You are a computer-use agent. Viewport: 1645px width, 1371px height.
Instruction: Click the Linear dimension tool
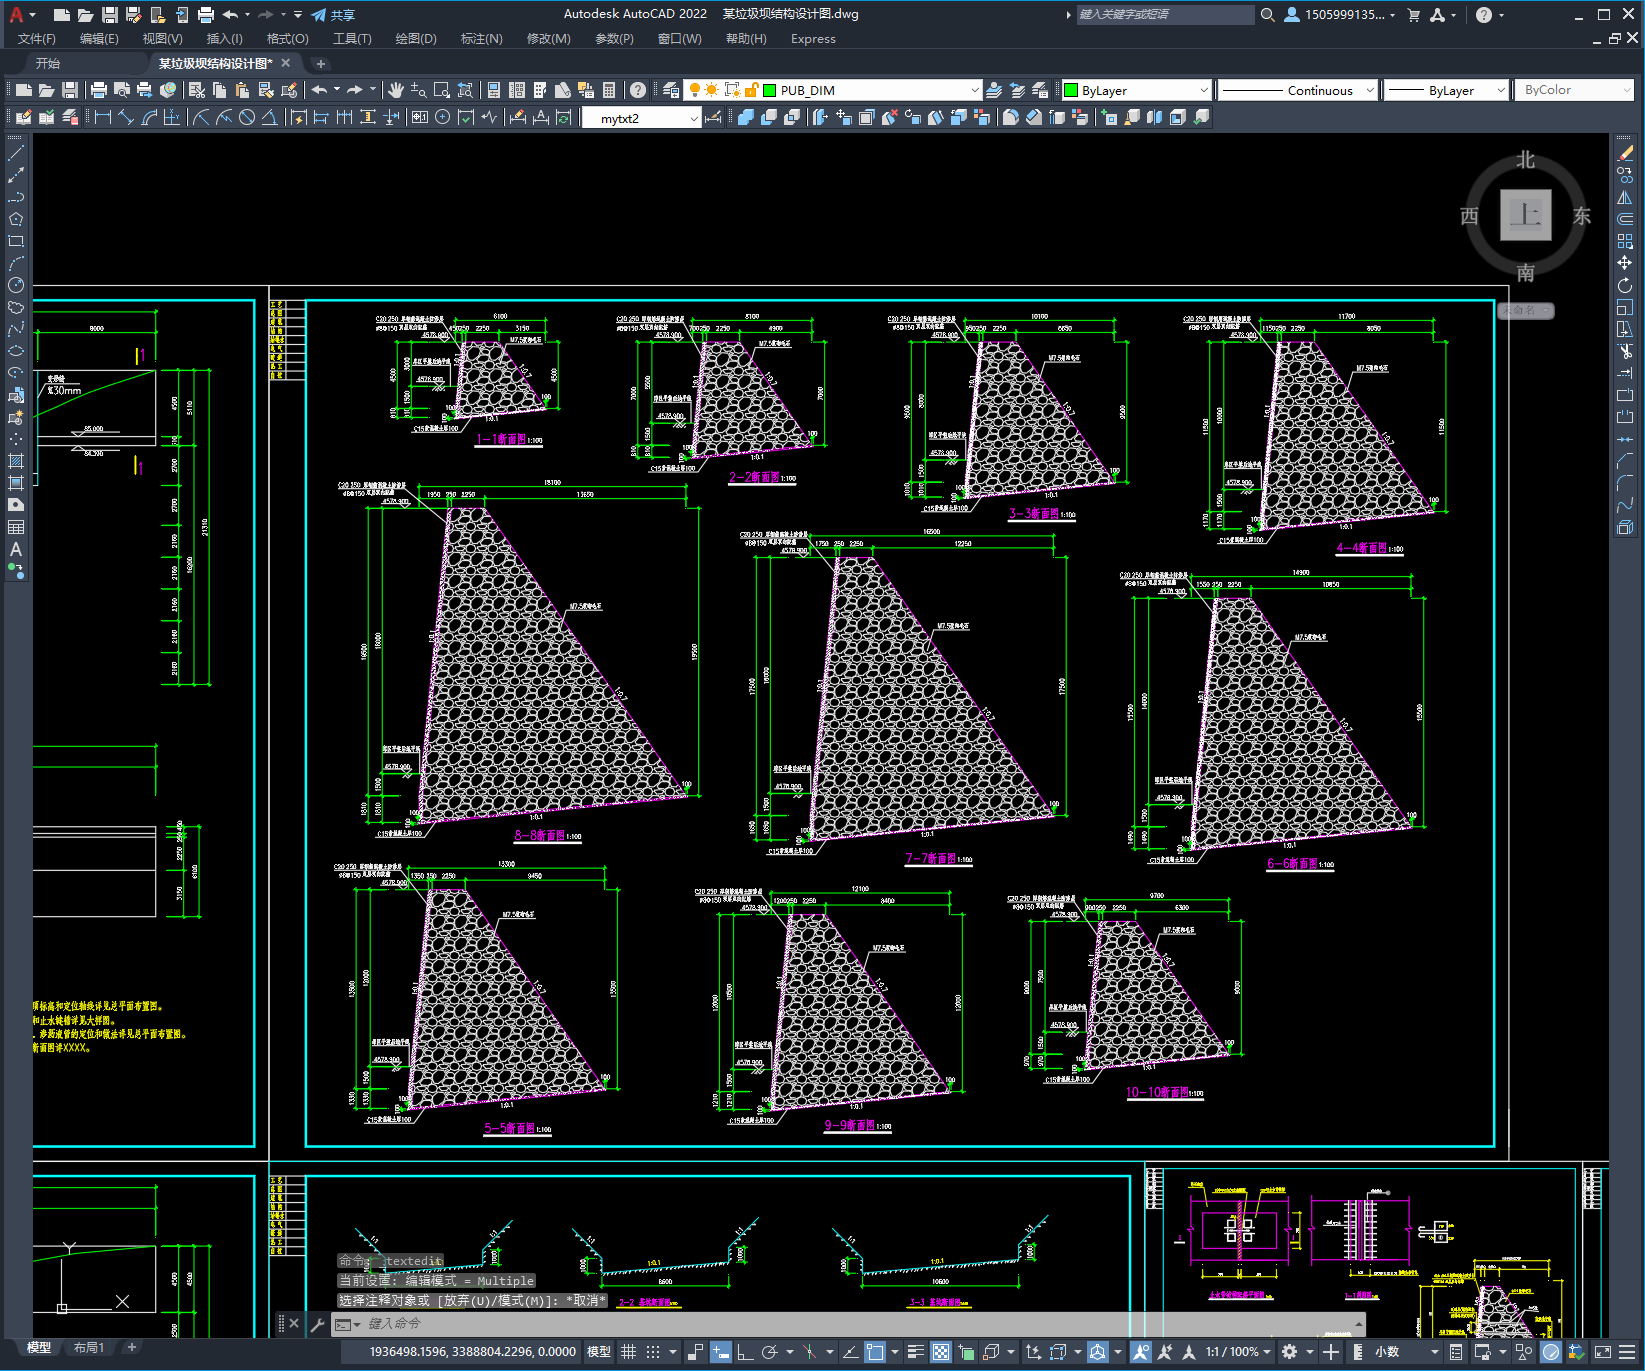click(x=102, y=117)
